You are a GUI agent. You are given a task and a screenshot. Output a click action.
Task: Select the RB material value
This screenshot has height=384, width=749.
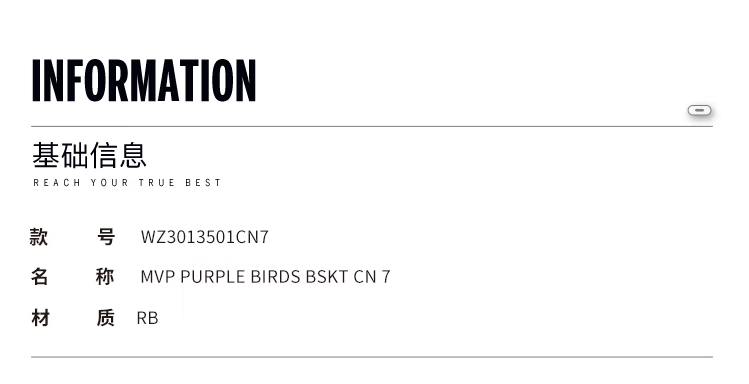pos(147,318)
